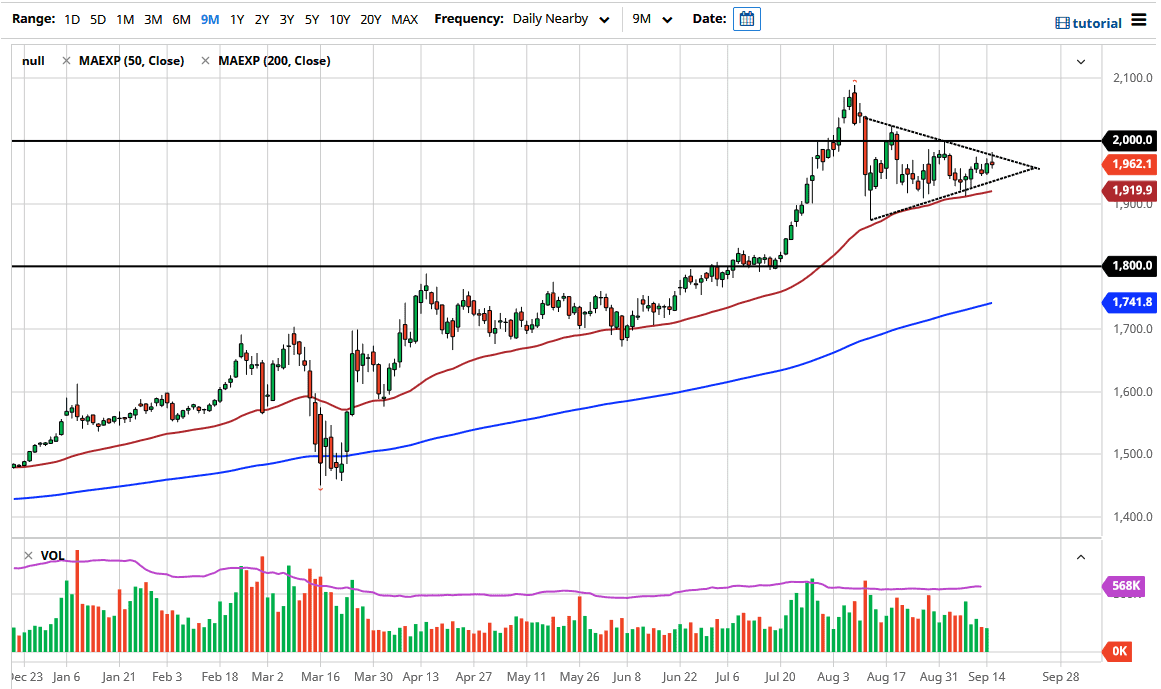Remove the MAEXP (50, Close) indicator
The width and height of the screenshot is (1161, 689).
tap(66, 61)
